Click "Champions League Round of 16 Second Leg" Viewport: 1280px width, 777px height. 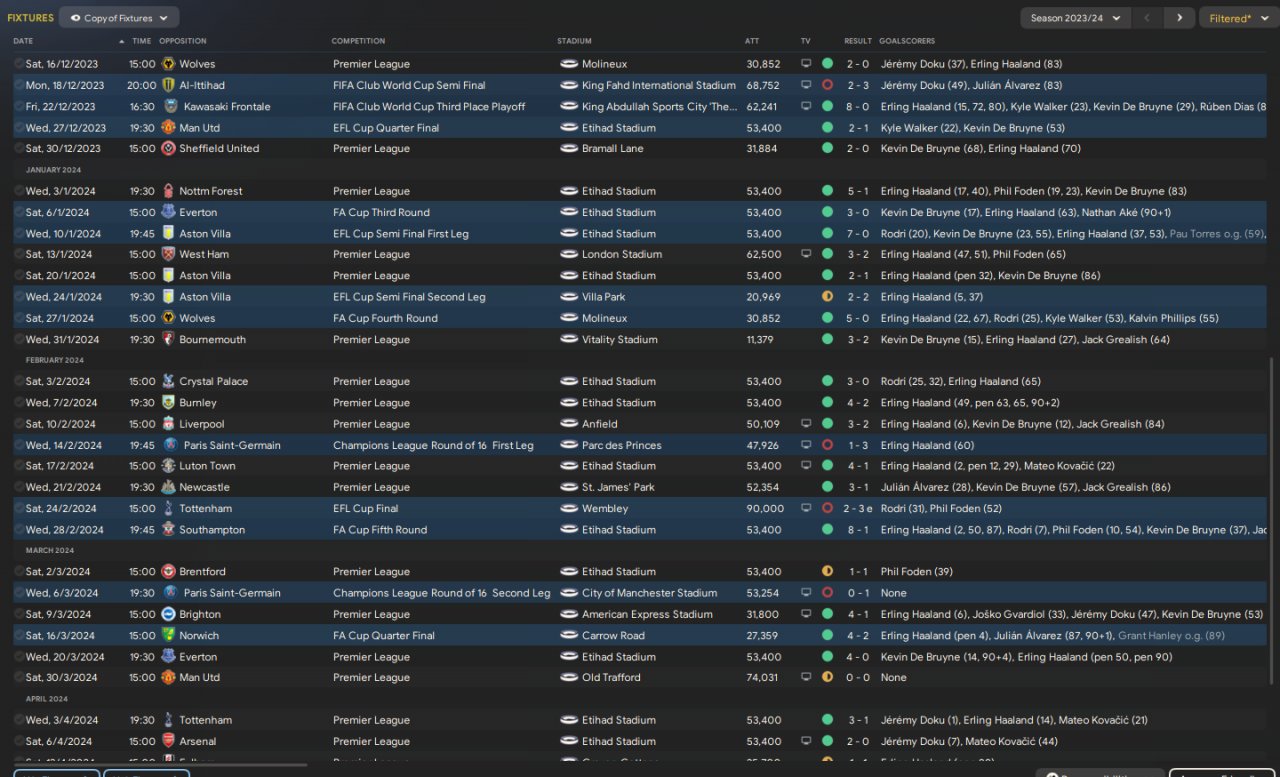441,593
